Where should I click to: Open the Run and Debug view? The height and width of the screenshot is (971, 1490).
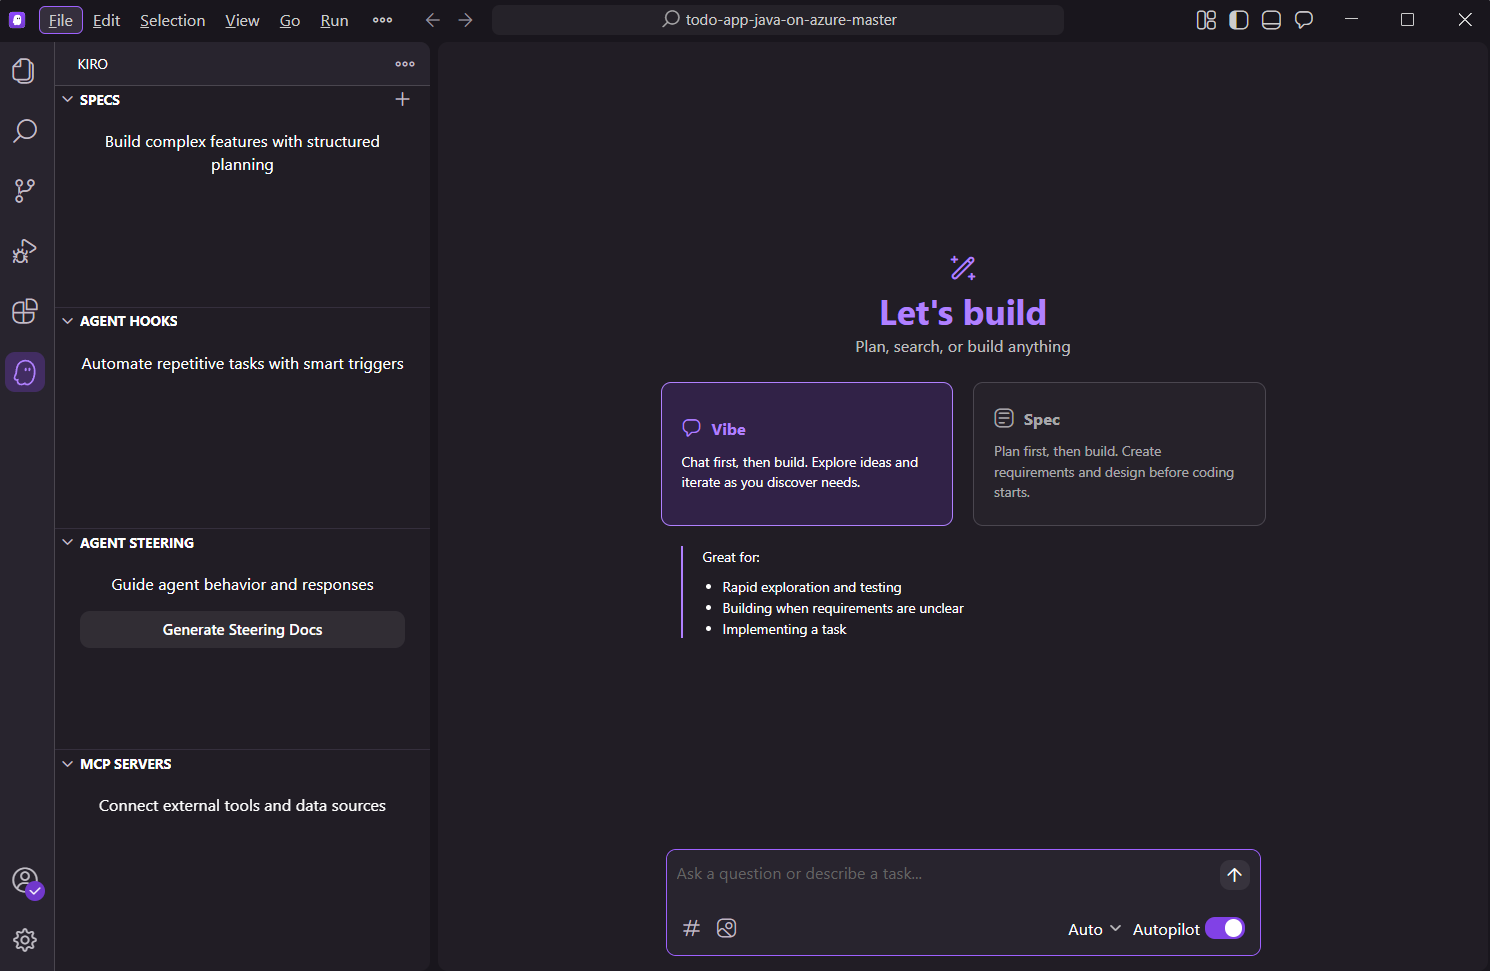[x=24, y=251]
